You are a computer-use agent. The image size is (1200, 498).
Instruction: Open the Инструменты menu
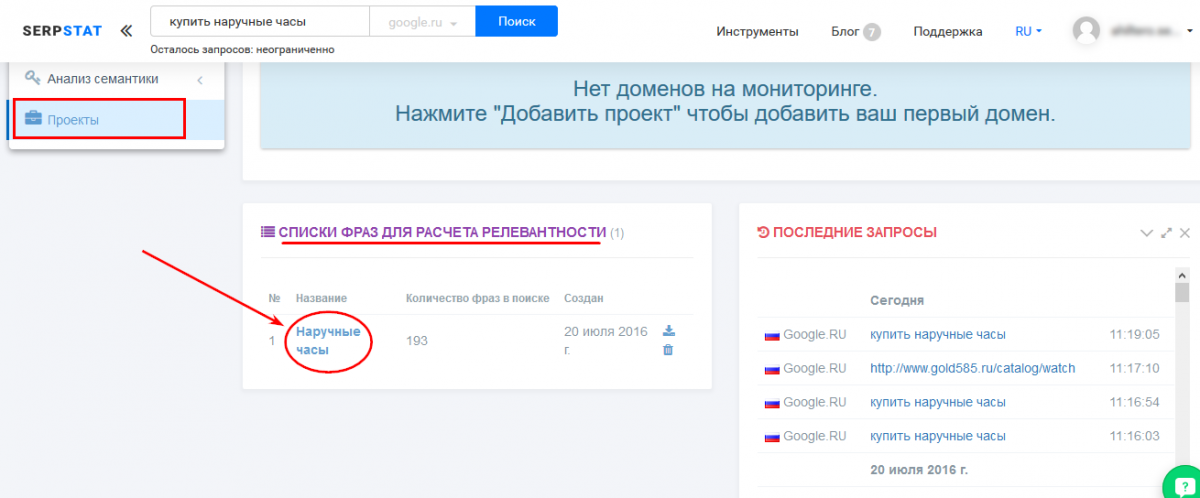coord(757,31)
